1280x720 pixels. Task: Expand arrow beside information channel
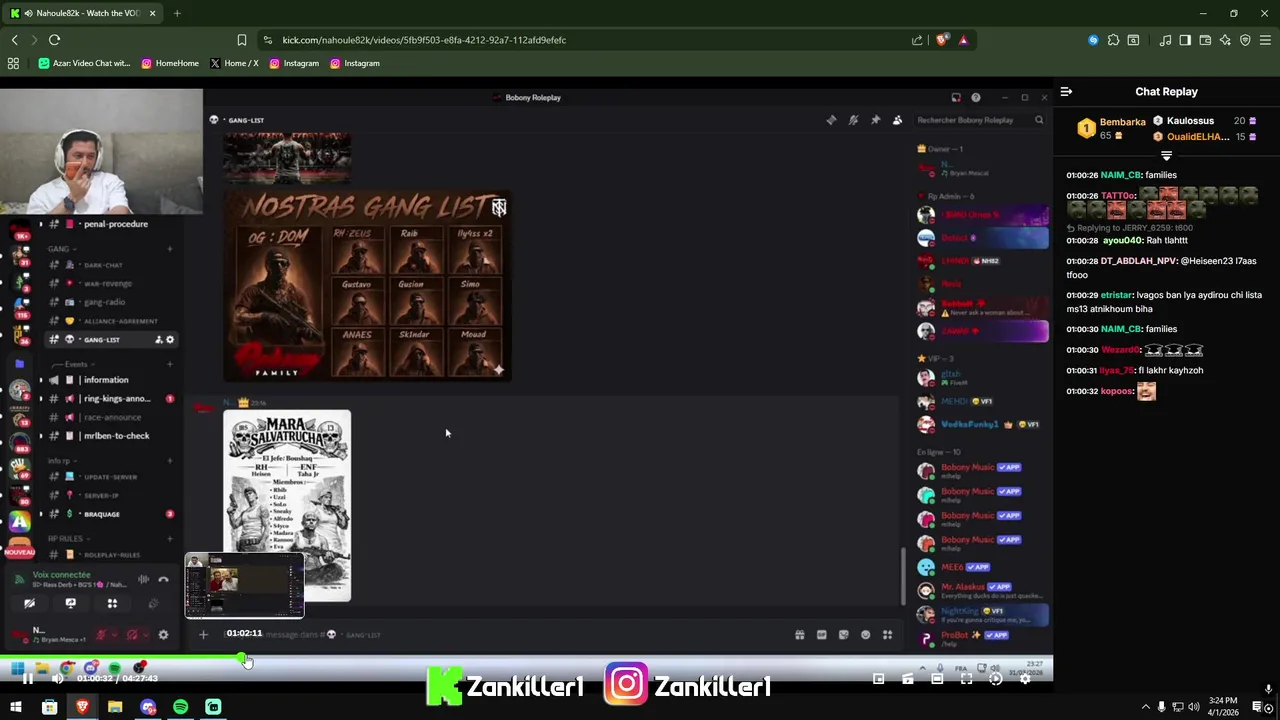coord(41,380)
